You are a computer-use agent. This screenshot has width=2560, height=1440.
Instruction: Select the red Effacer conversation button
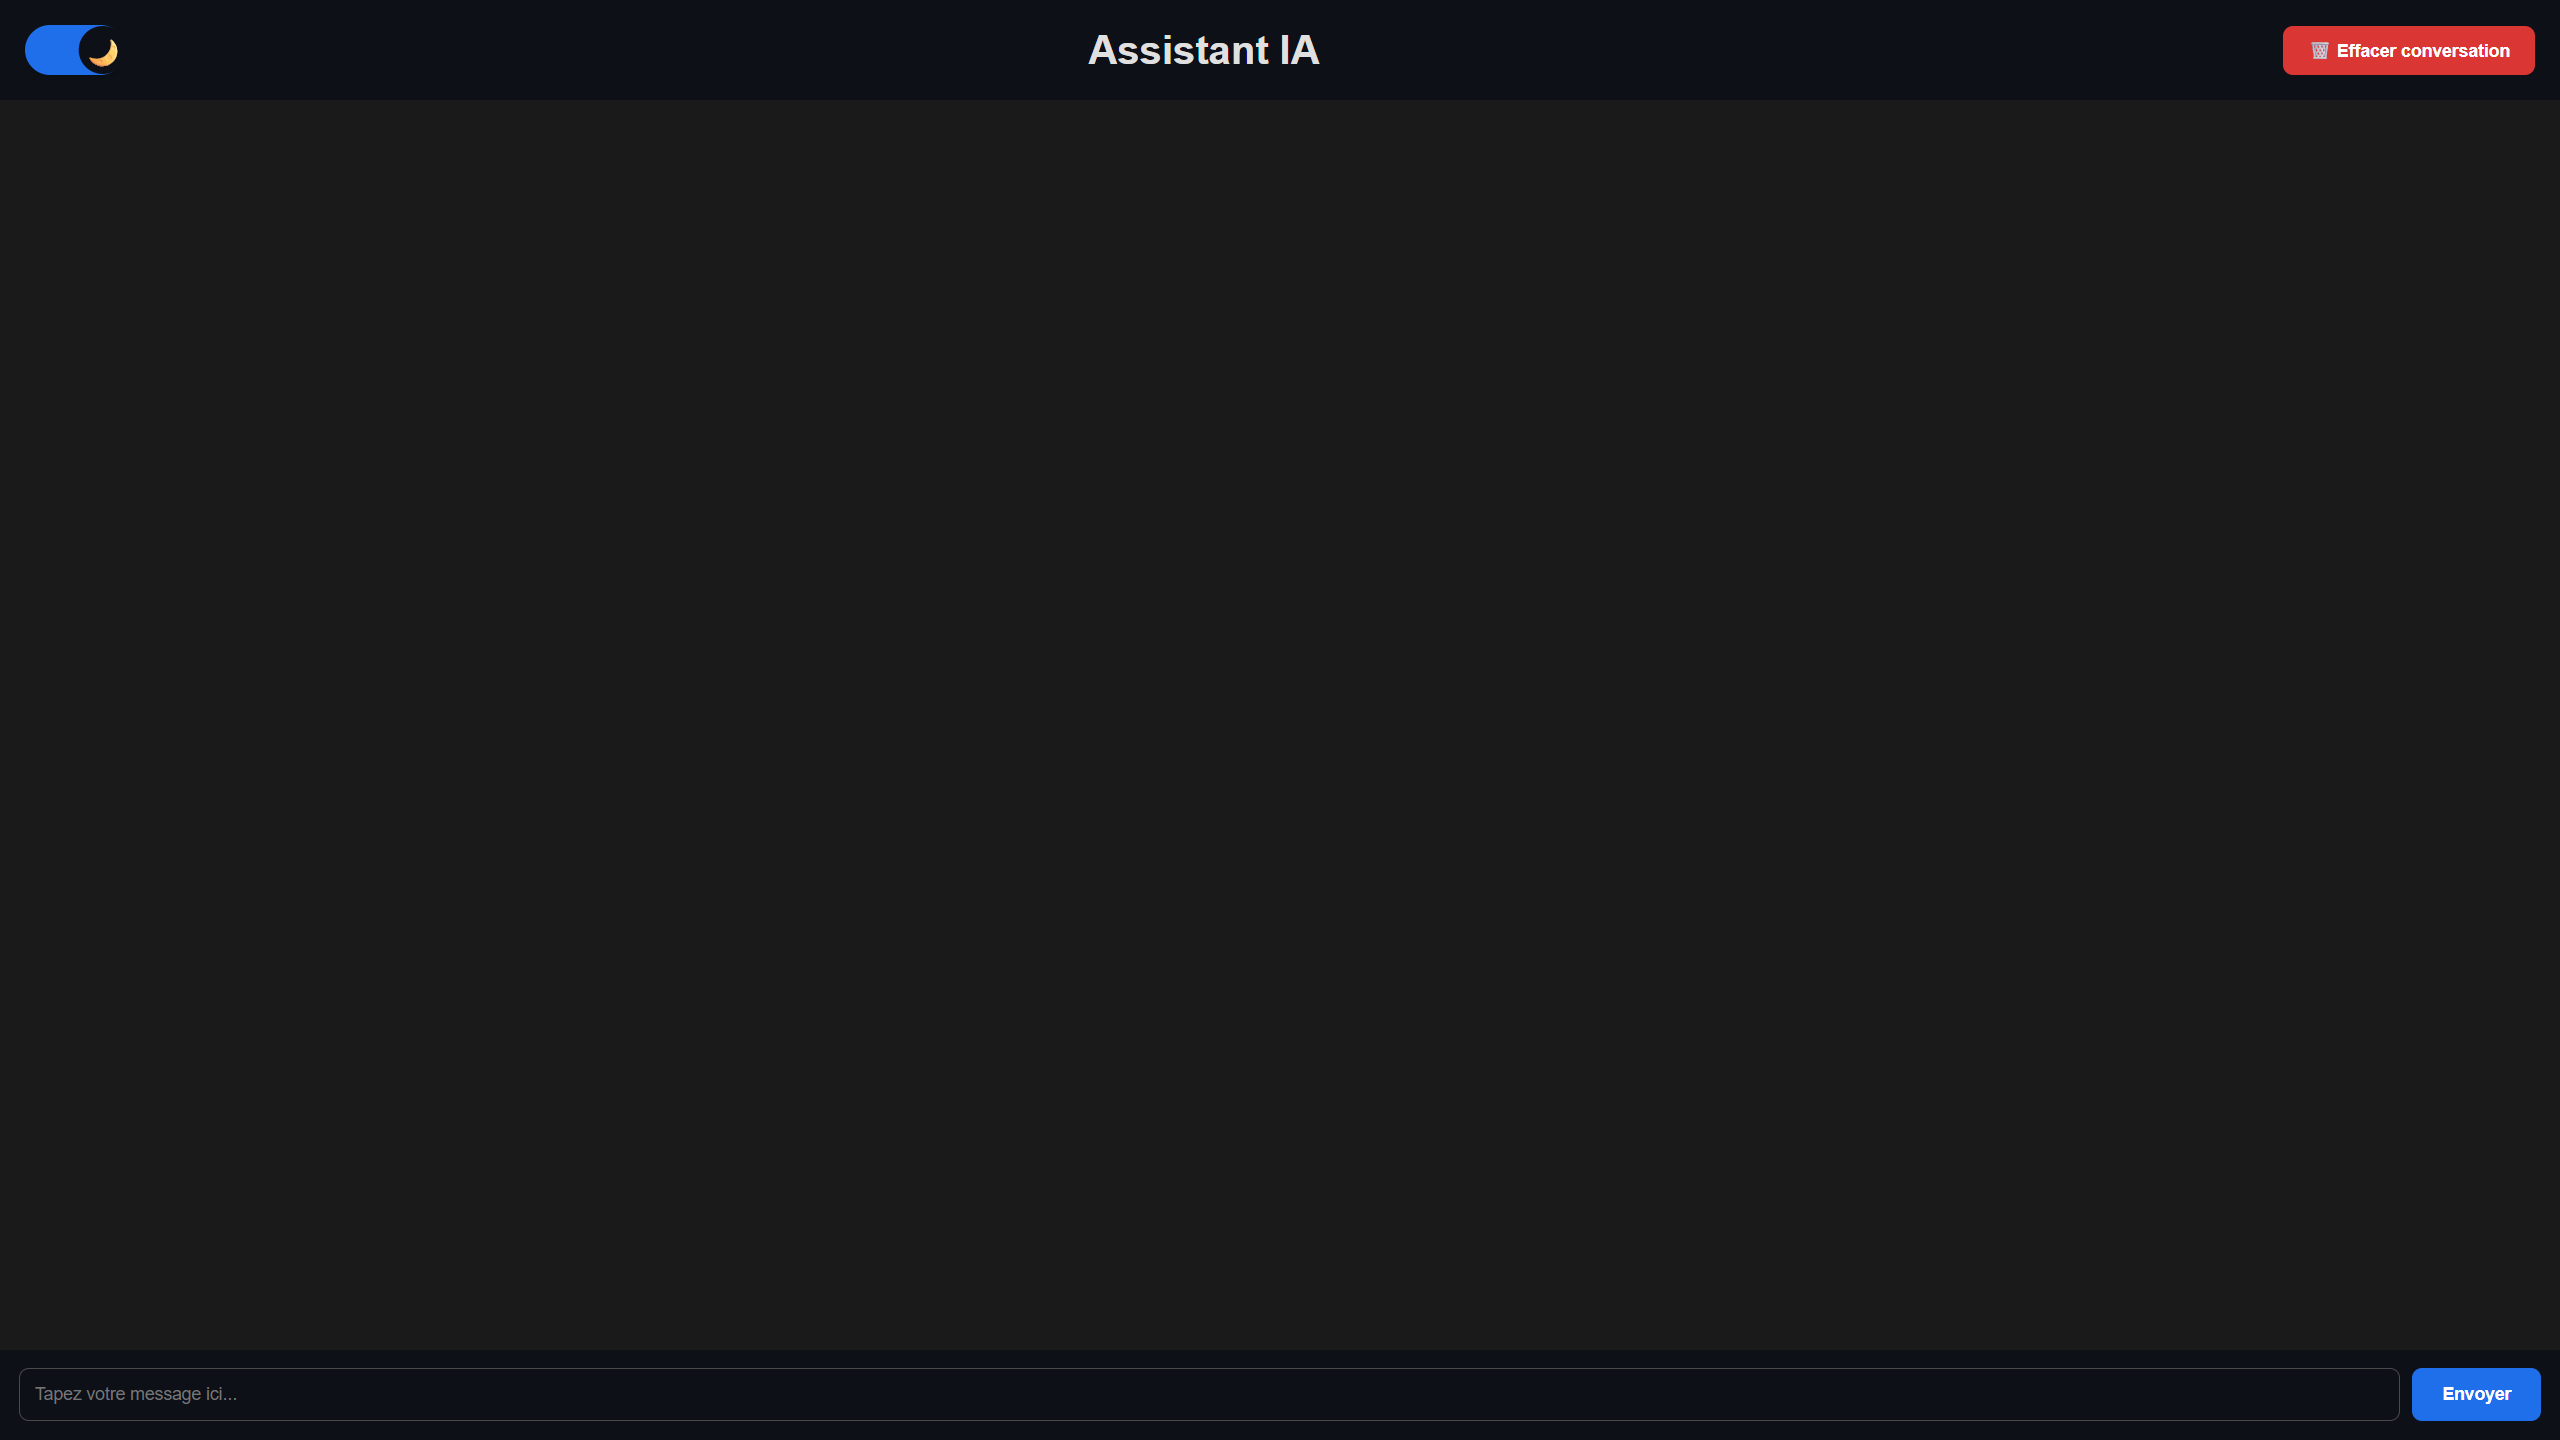click(x=2408, y=50)
